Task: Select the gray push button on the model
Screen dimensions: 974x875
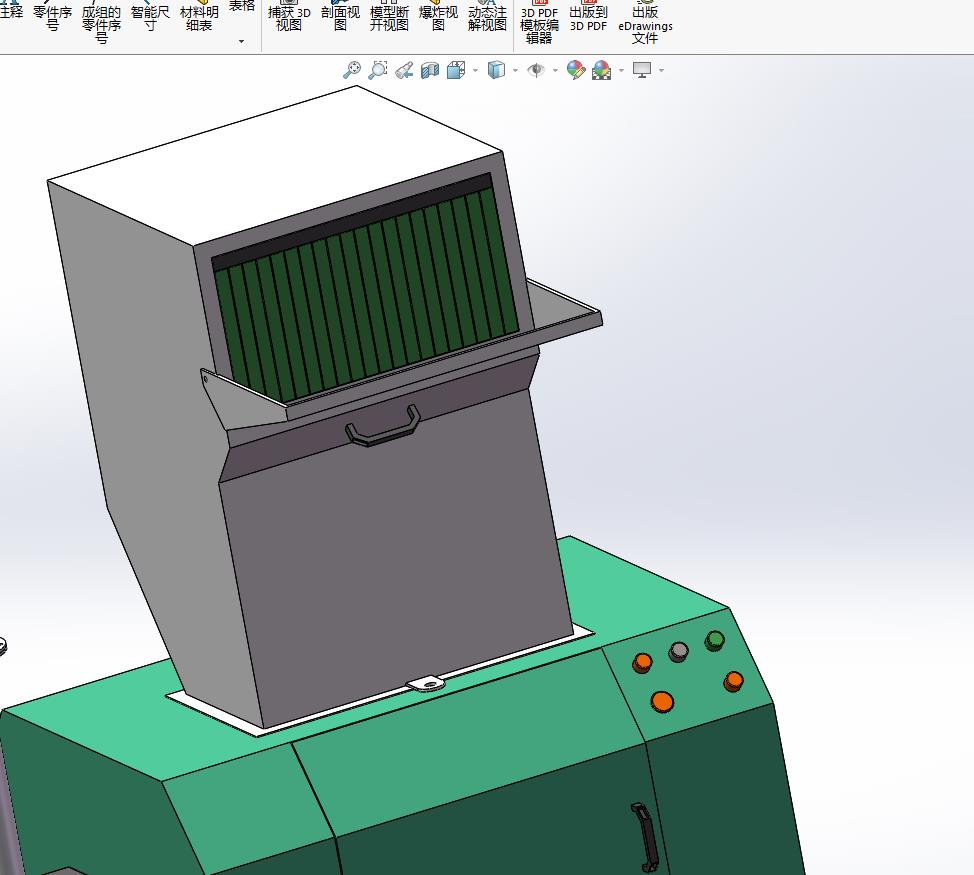Action: pyautogui.click(x=678, y=651)
